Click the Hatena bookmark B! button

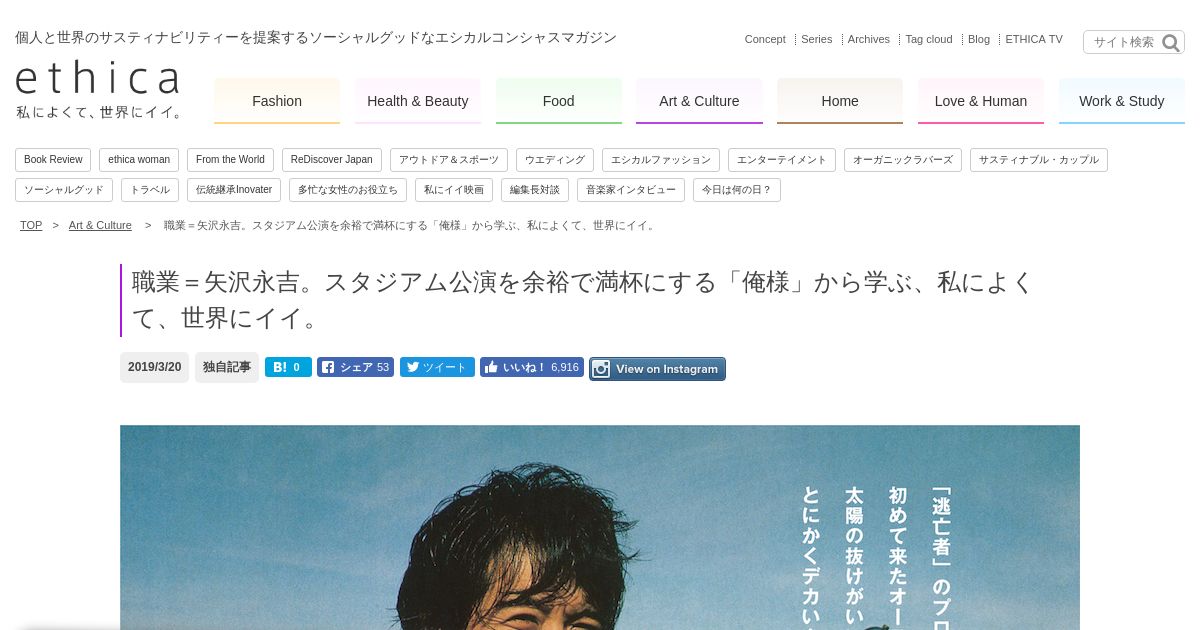click(x=288, y=367)
